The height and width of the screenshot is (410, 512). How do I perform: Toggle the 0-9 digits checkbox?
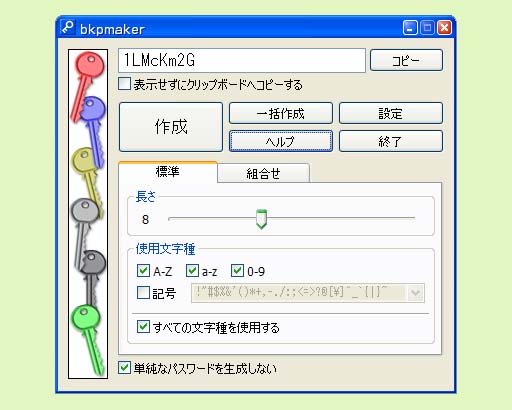click(x=237, y=271)
